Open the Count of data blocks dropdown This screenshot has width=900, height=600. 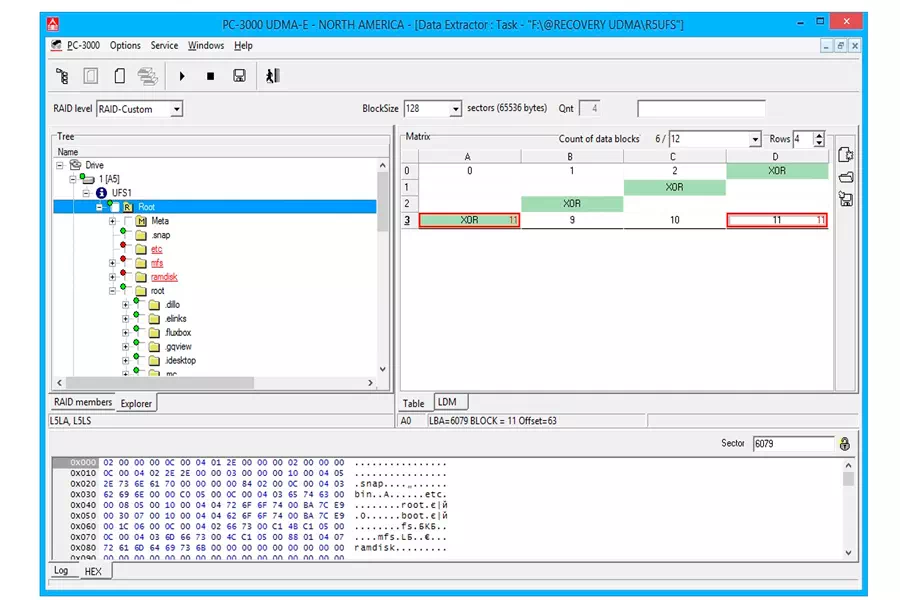coord(755,139)
